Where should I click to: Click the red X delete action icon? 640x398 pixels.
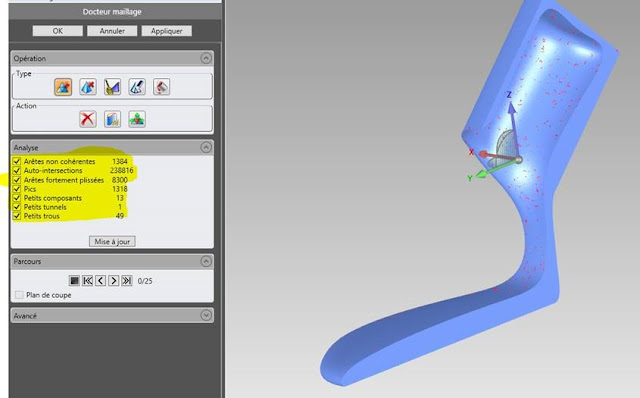pos(88,119)
